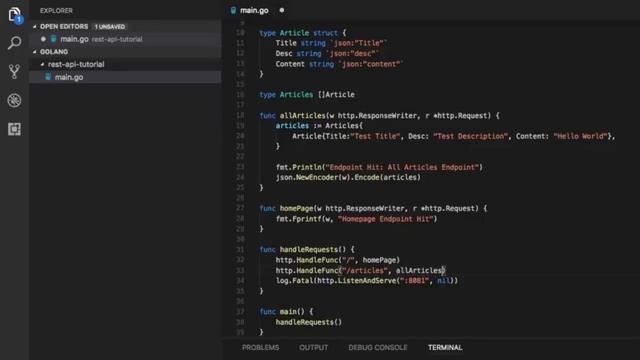Click line number 18 in the gutter
The width and height of the screenshot is (640, 360).
pyautogui.click(x=240, y=116)
